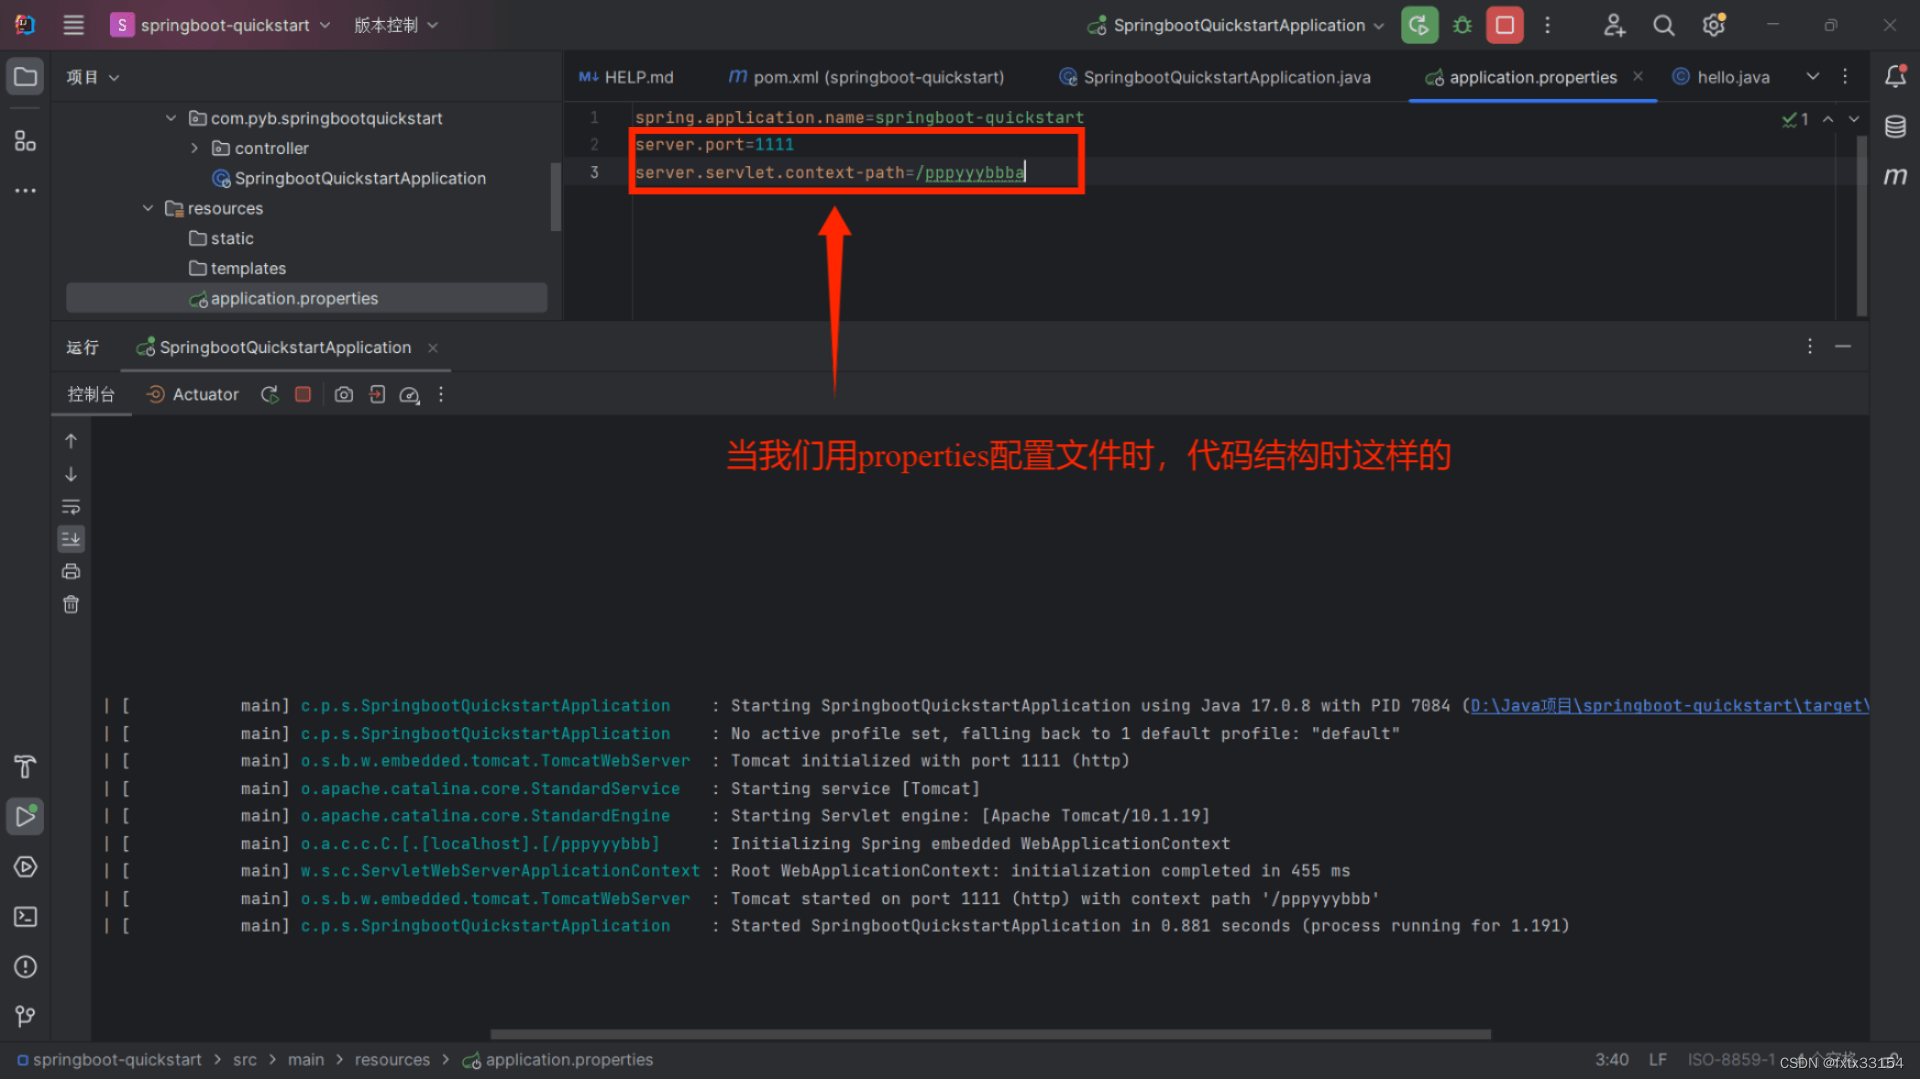Enable scroll to end in the console gutter
Viewport: 1920px width, 1079px height.
click(71, 538)
